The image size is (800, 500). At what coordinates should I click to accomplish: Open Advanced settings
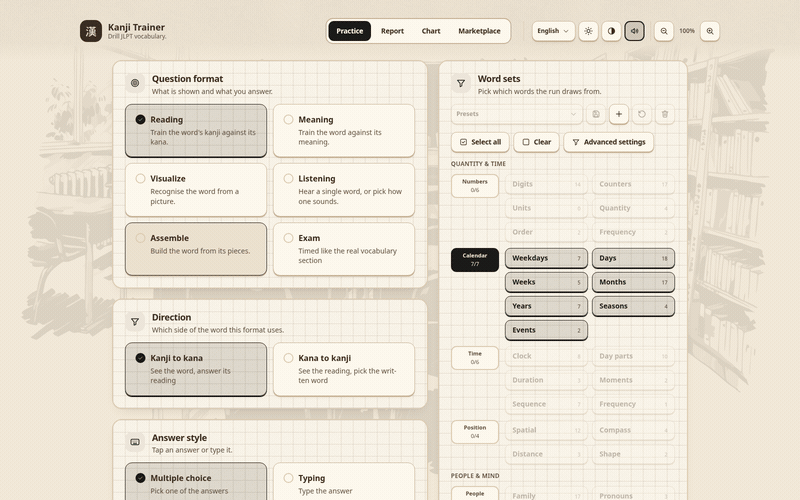coord(609,142)
